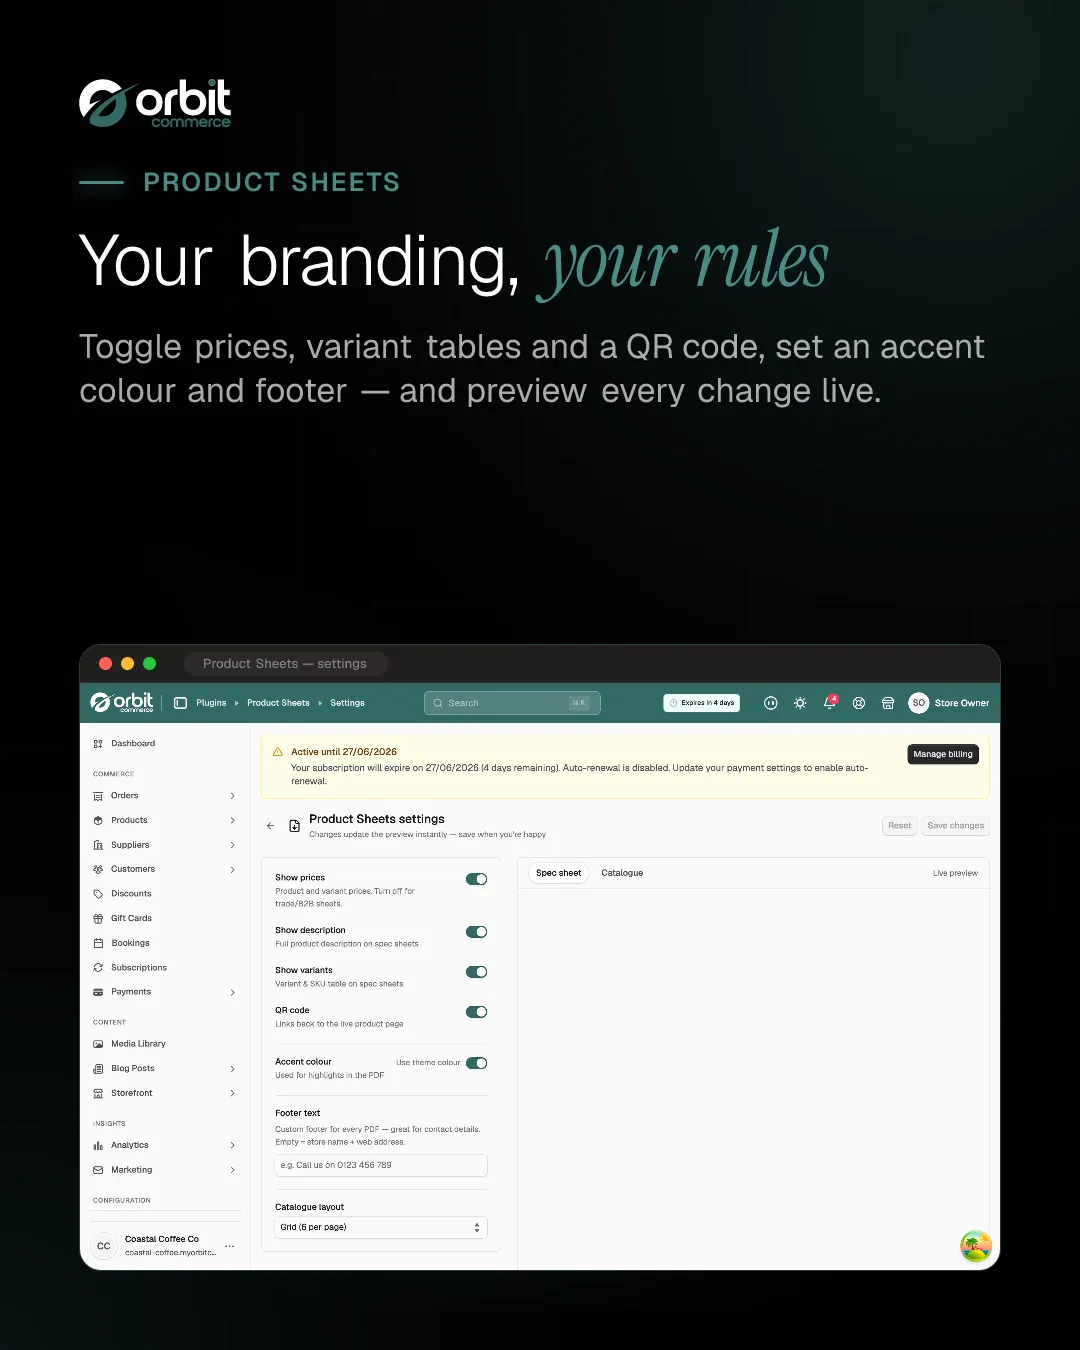Viewport: 1080px width, 1350px height.
Task: Switch to the Spec sheet tab
Action: pos(558,873)
